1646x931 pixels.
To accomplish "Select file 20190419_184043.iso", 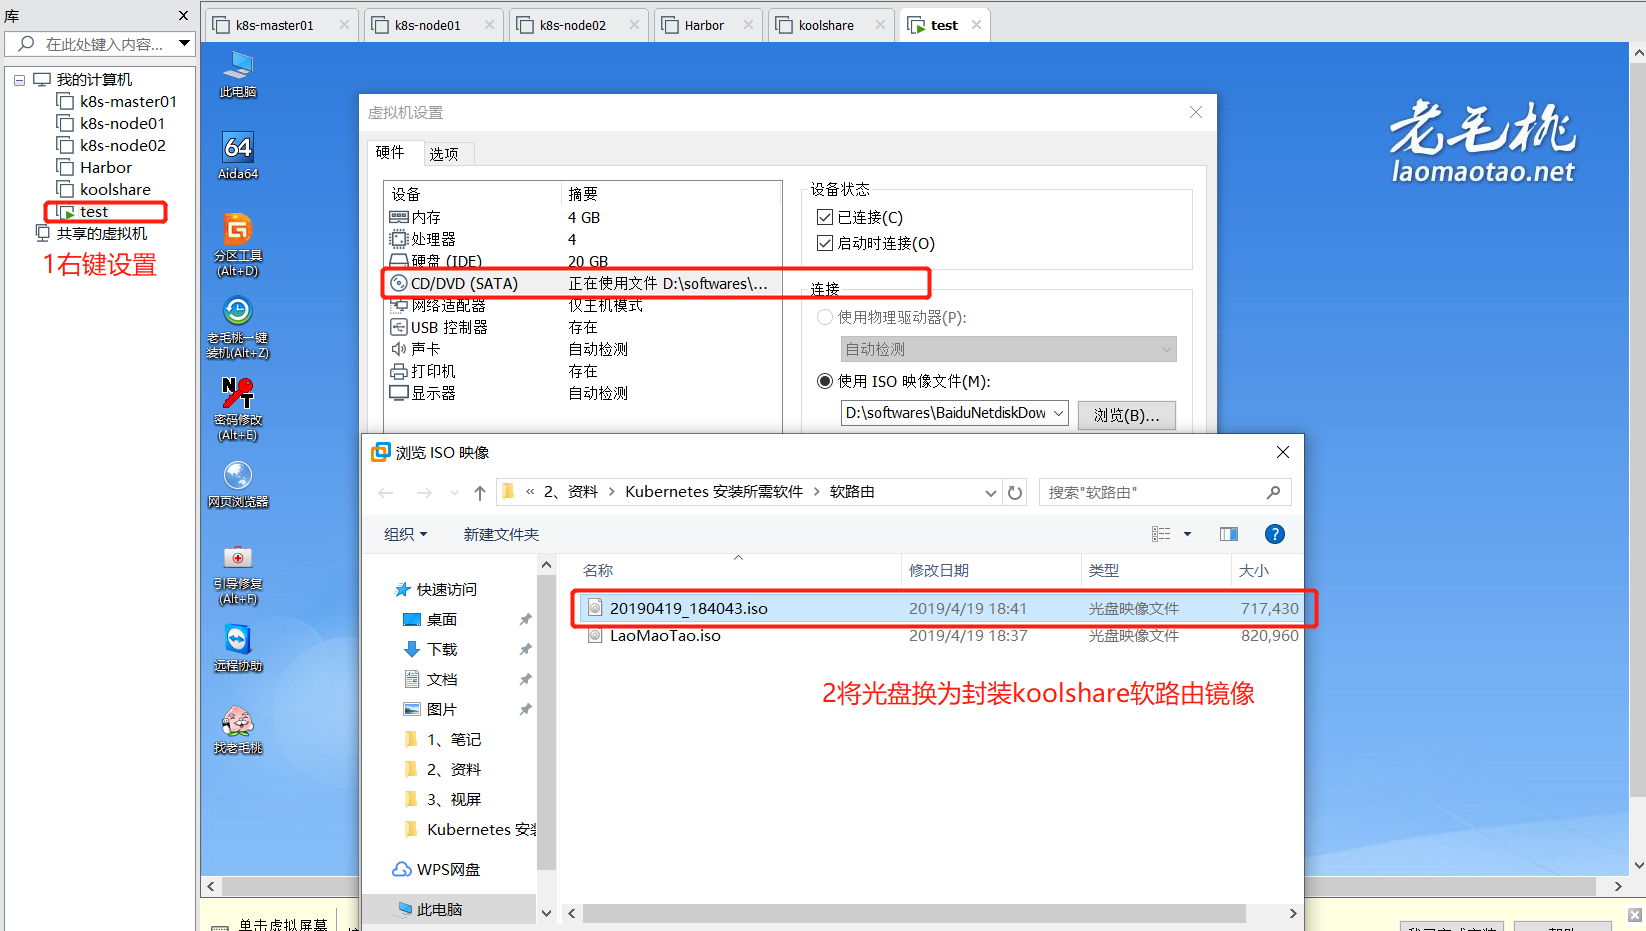I will [x=942, y=608].
